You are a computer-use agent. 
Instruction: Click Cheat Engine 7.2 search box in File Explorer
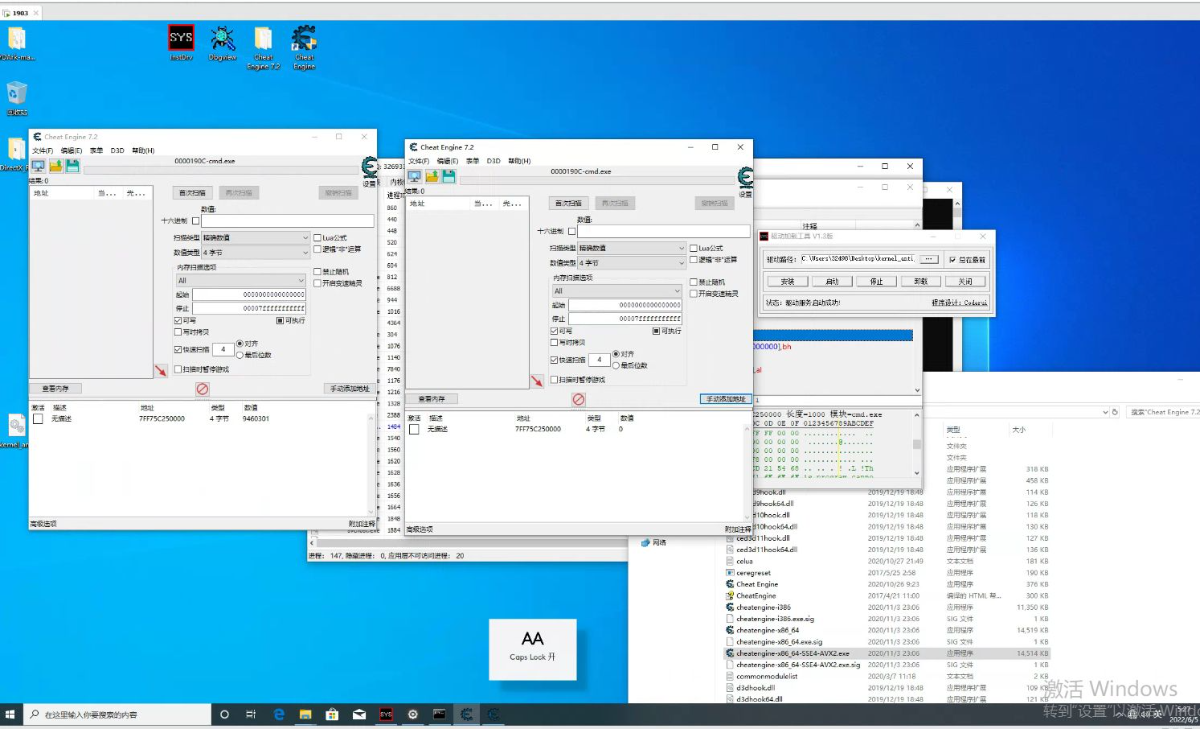(1164, 411)
